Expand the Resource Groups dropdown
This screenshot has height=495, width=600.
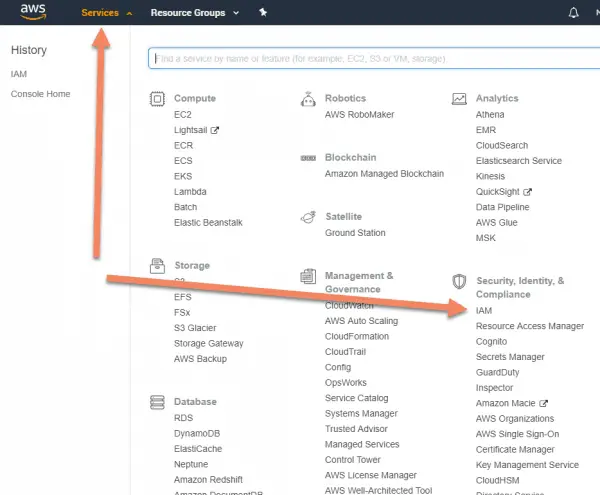(x=195, y=13)
